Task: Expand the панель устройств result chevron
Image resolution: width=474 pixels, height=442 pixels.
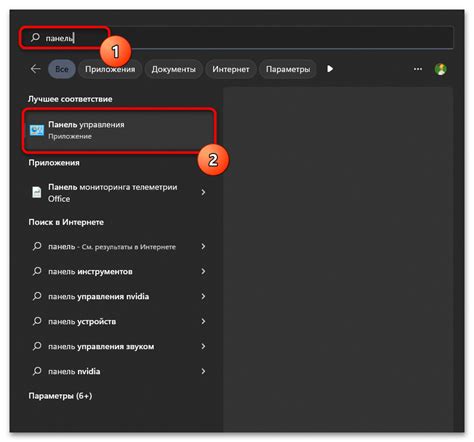Action: (x=203, y=321)
